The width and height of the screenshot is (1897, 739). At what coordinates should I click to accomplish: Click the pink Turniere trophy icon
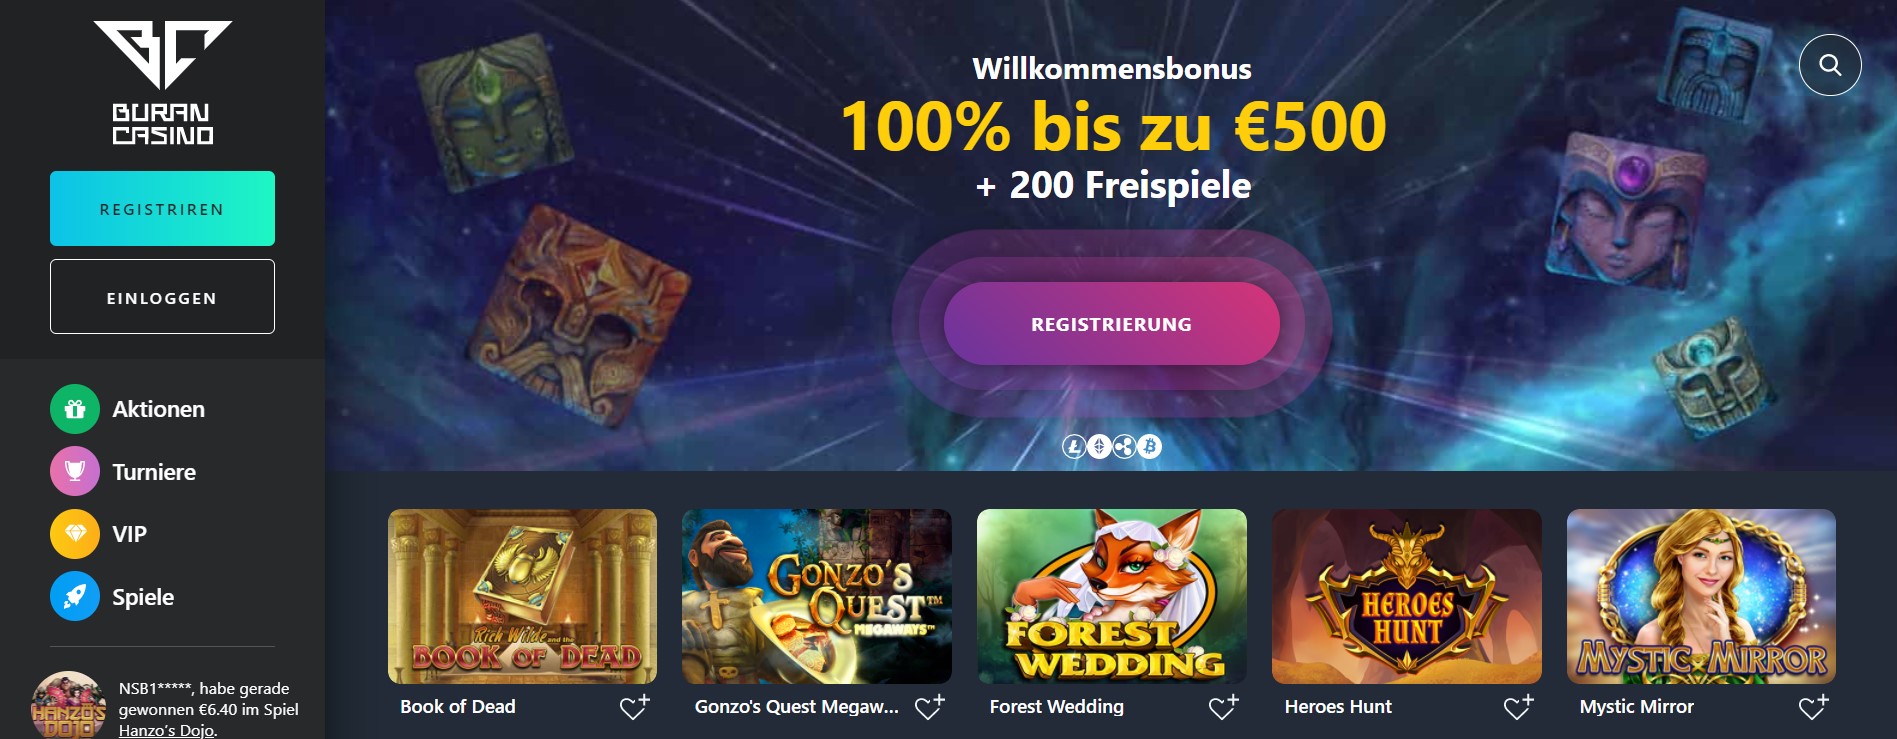point(75,472)
